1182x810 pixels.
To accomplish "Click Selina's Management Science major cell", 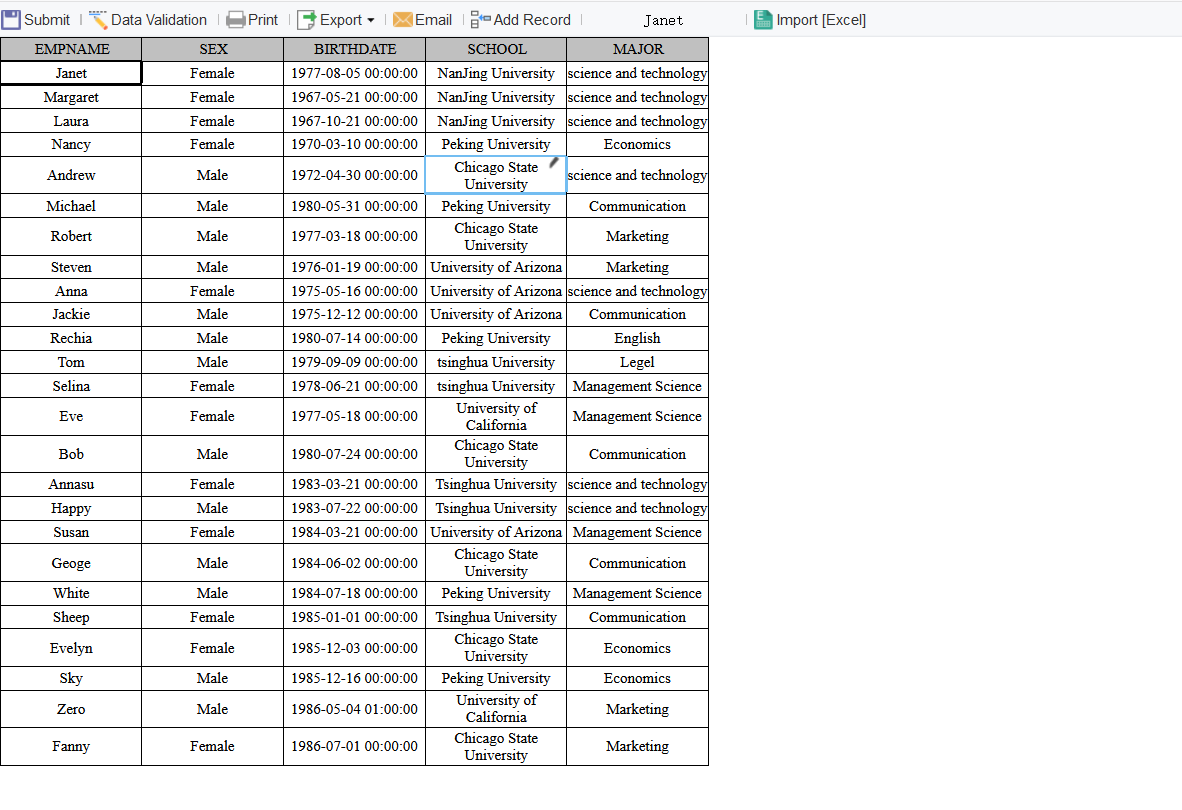I will tap(637, 386).
